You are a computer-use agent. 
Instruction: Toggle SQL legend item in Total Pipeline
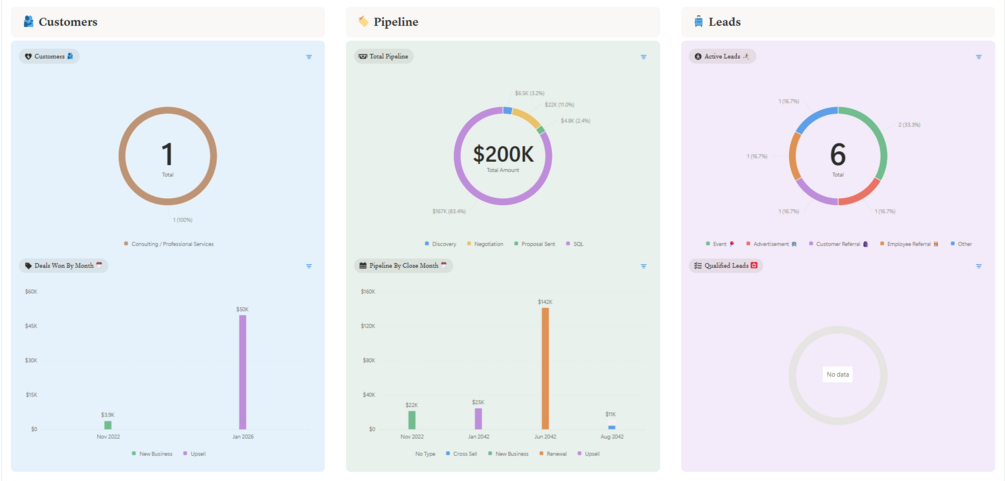coord(574,244)
